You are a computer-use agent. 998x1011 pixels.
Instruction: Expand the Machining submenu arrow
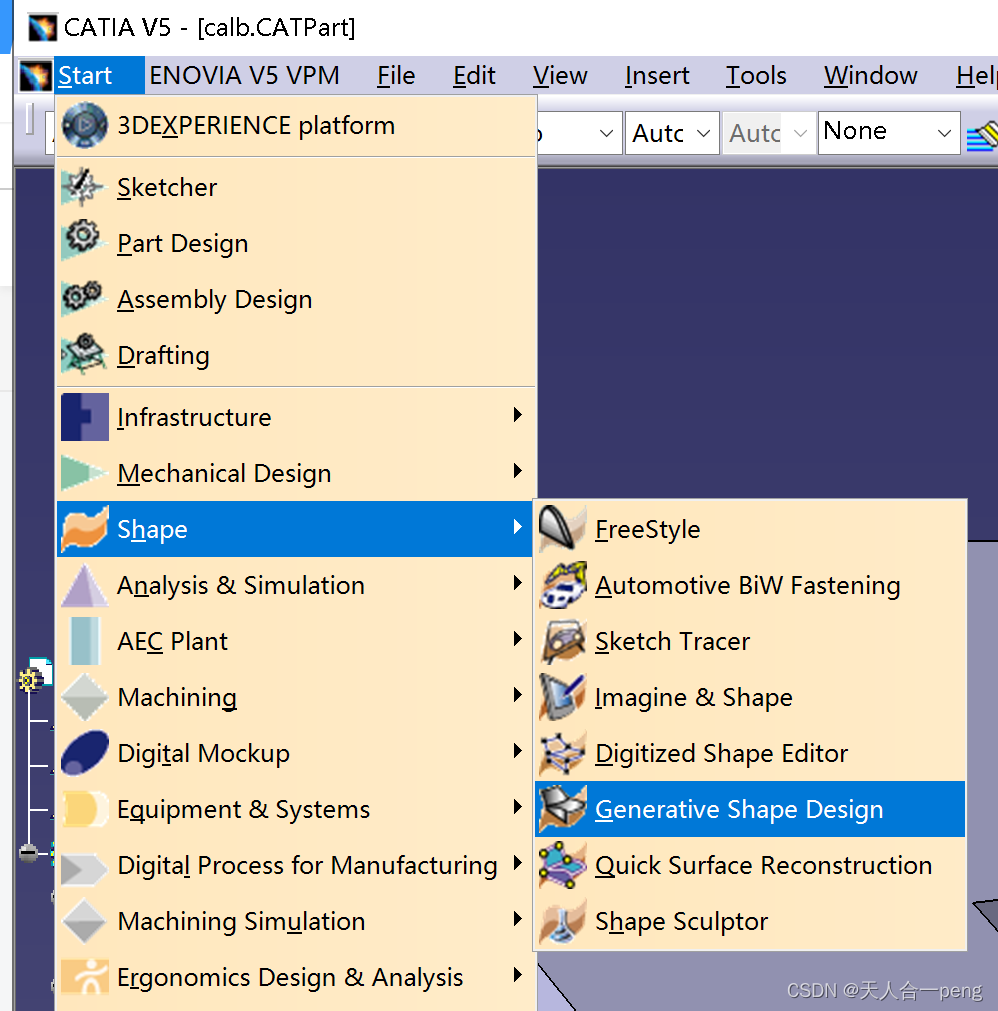(517, 694)
